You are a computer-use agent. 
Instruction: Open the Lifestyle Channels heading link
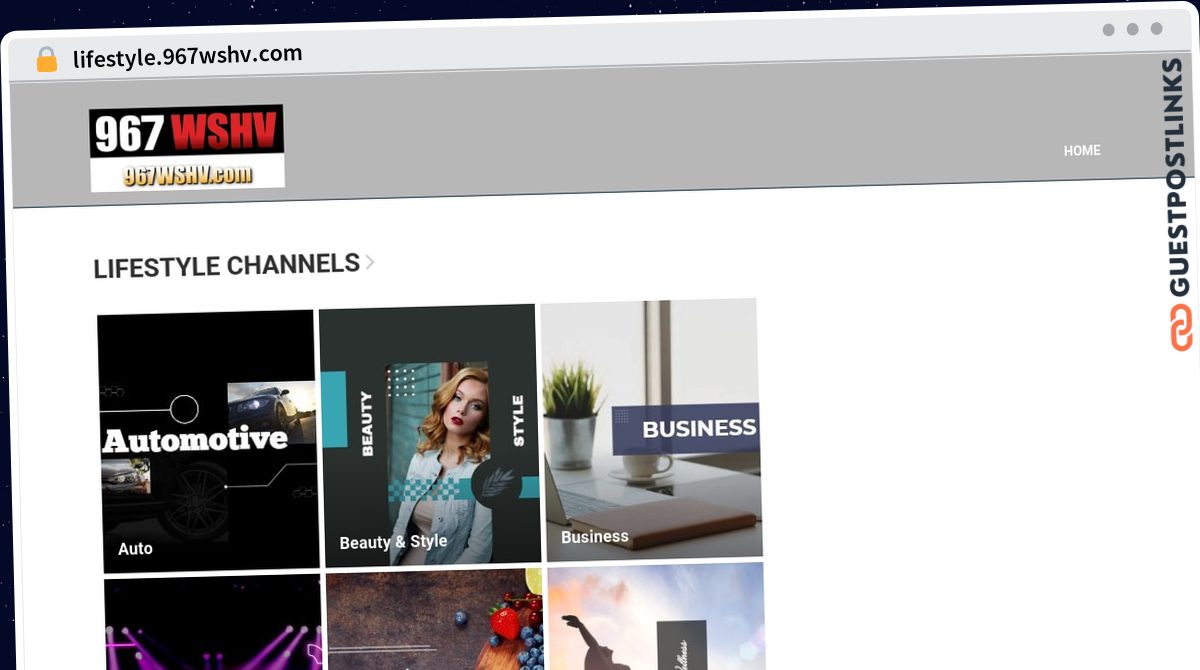[x=226, y=266]
